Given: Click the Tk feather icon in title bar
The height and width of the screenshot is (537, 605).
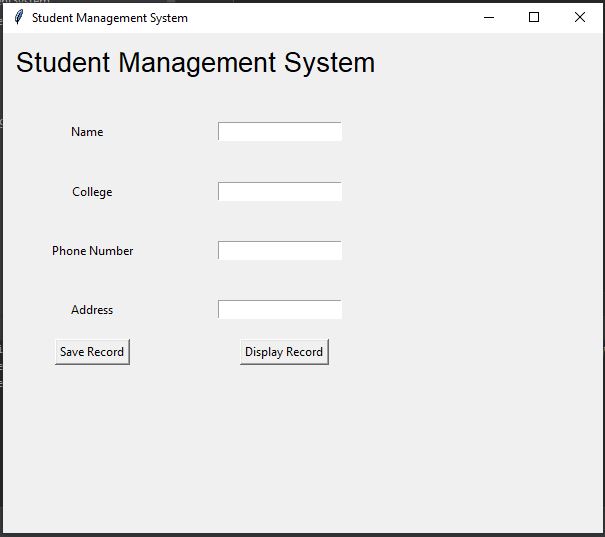Looking at the screenshot, I should coord(19,17).
